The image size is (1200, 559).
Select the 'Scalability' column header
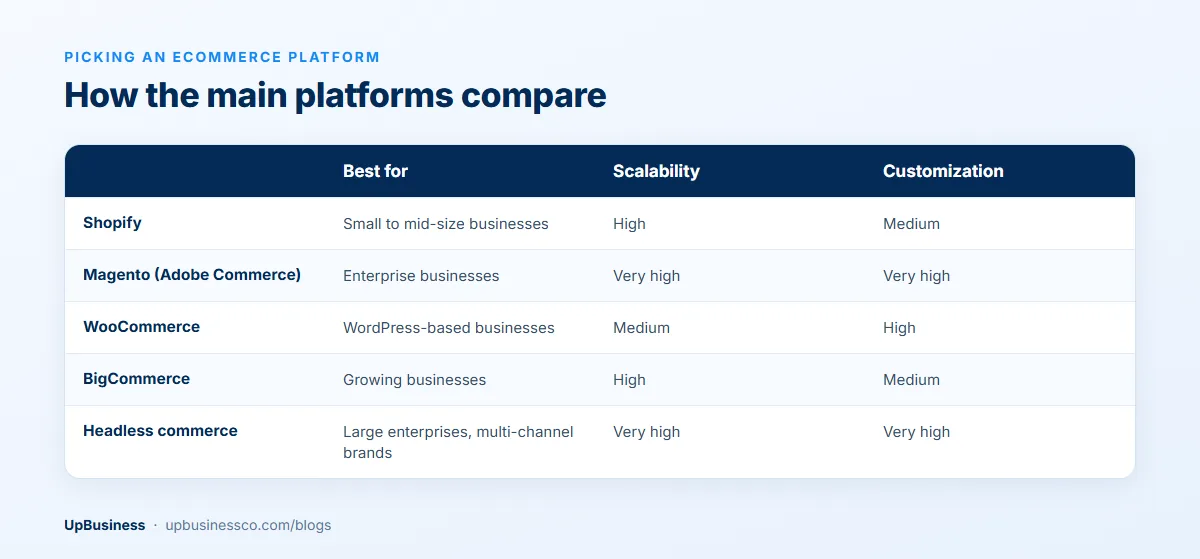tap(656, 171)
